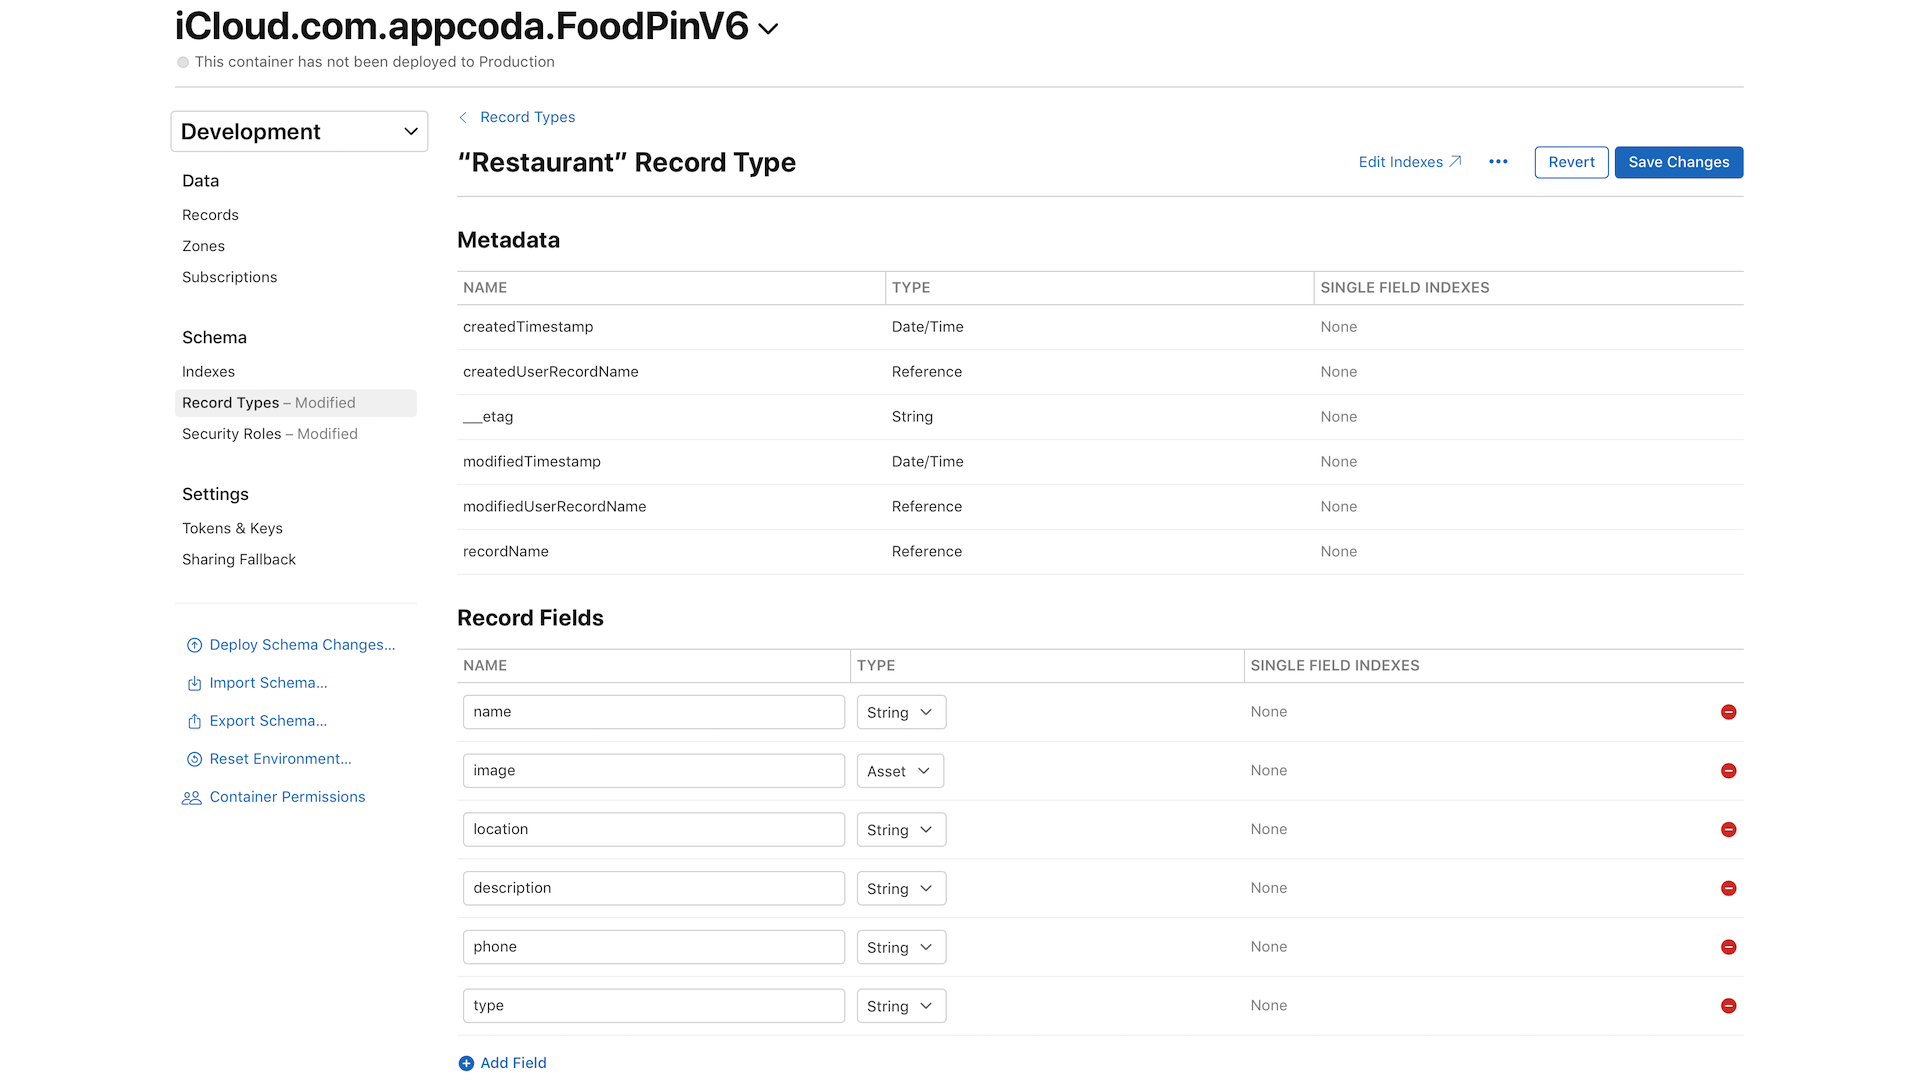This screenshot has width=1920, height=1083.
Task: Click the Deploy Schema Changes icon
Action: coord(193,645)
